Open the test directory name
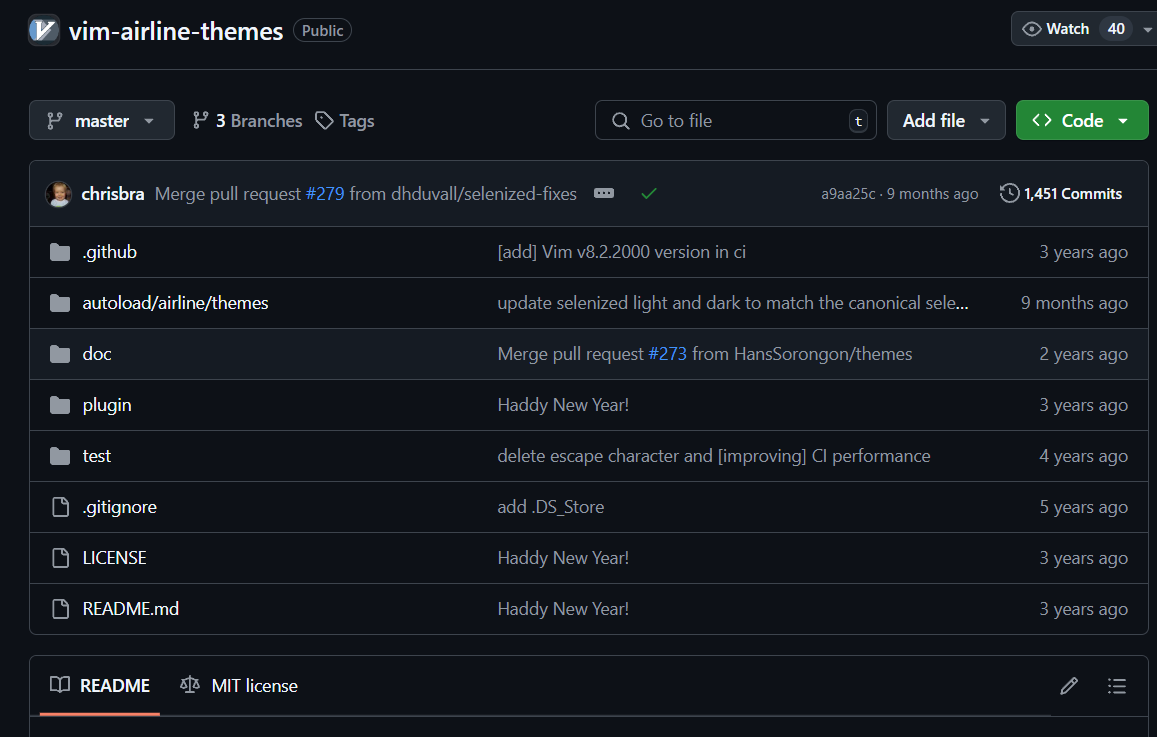The height and width of the screenshot is (737, 1157). tap(97, 456)
